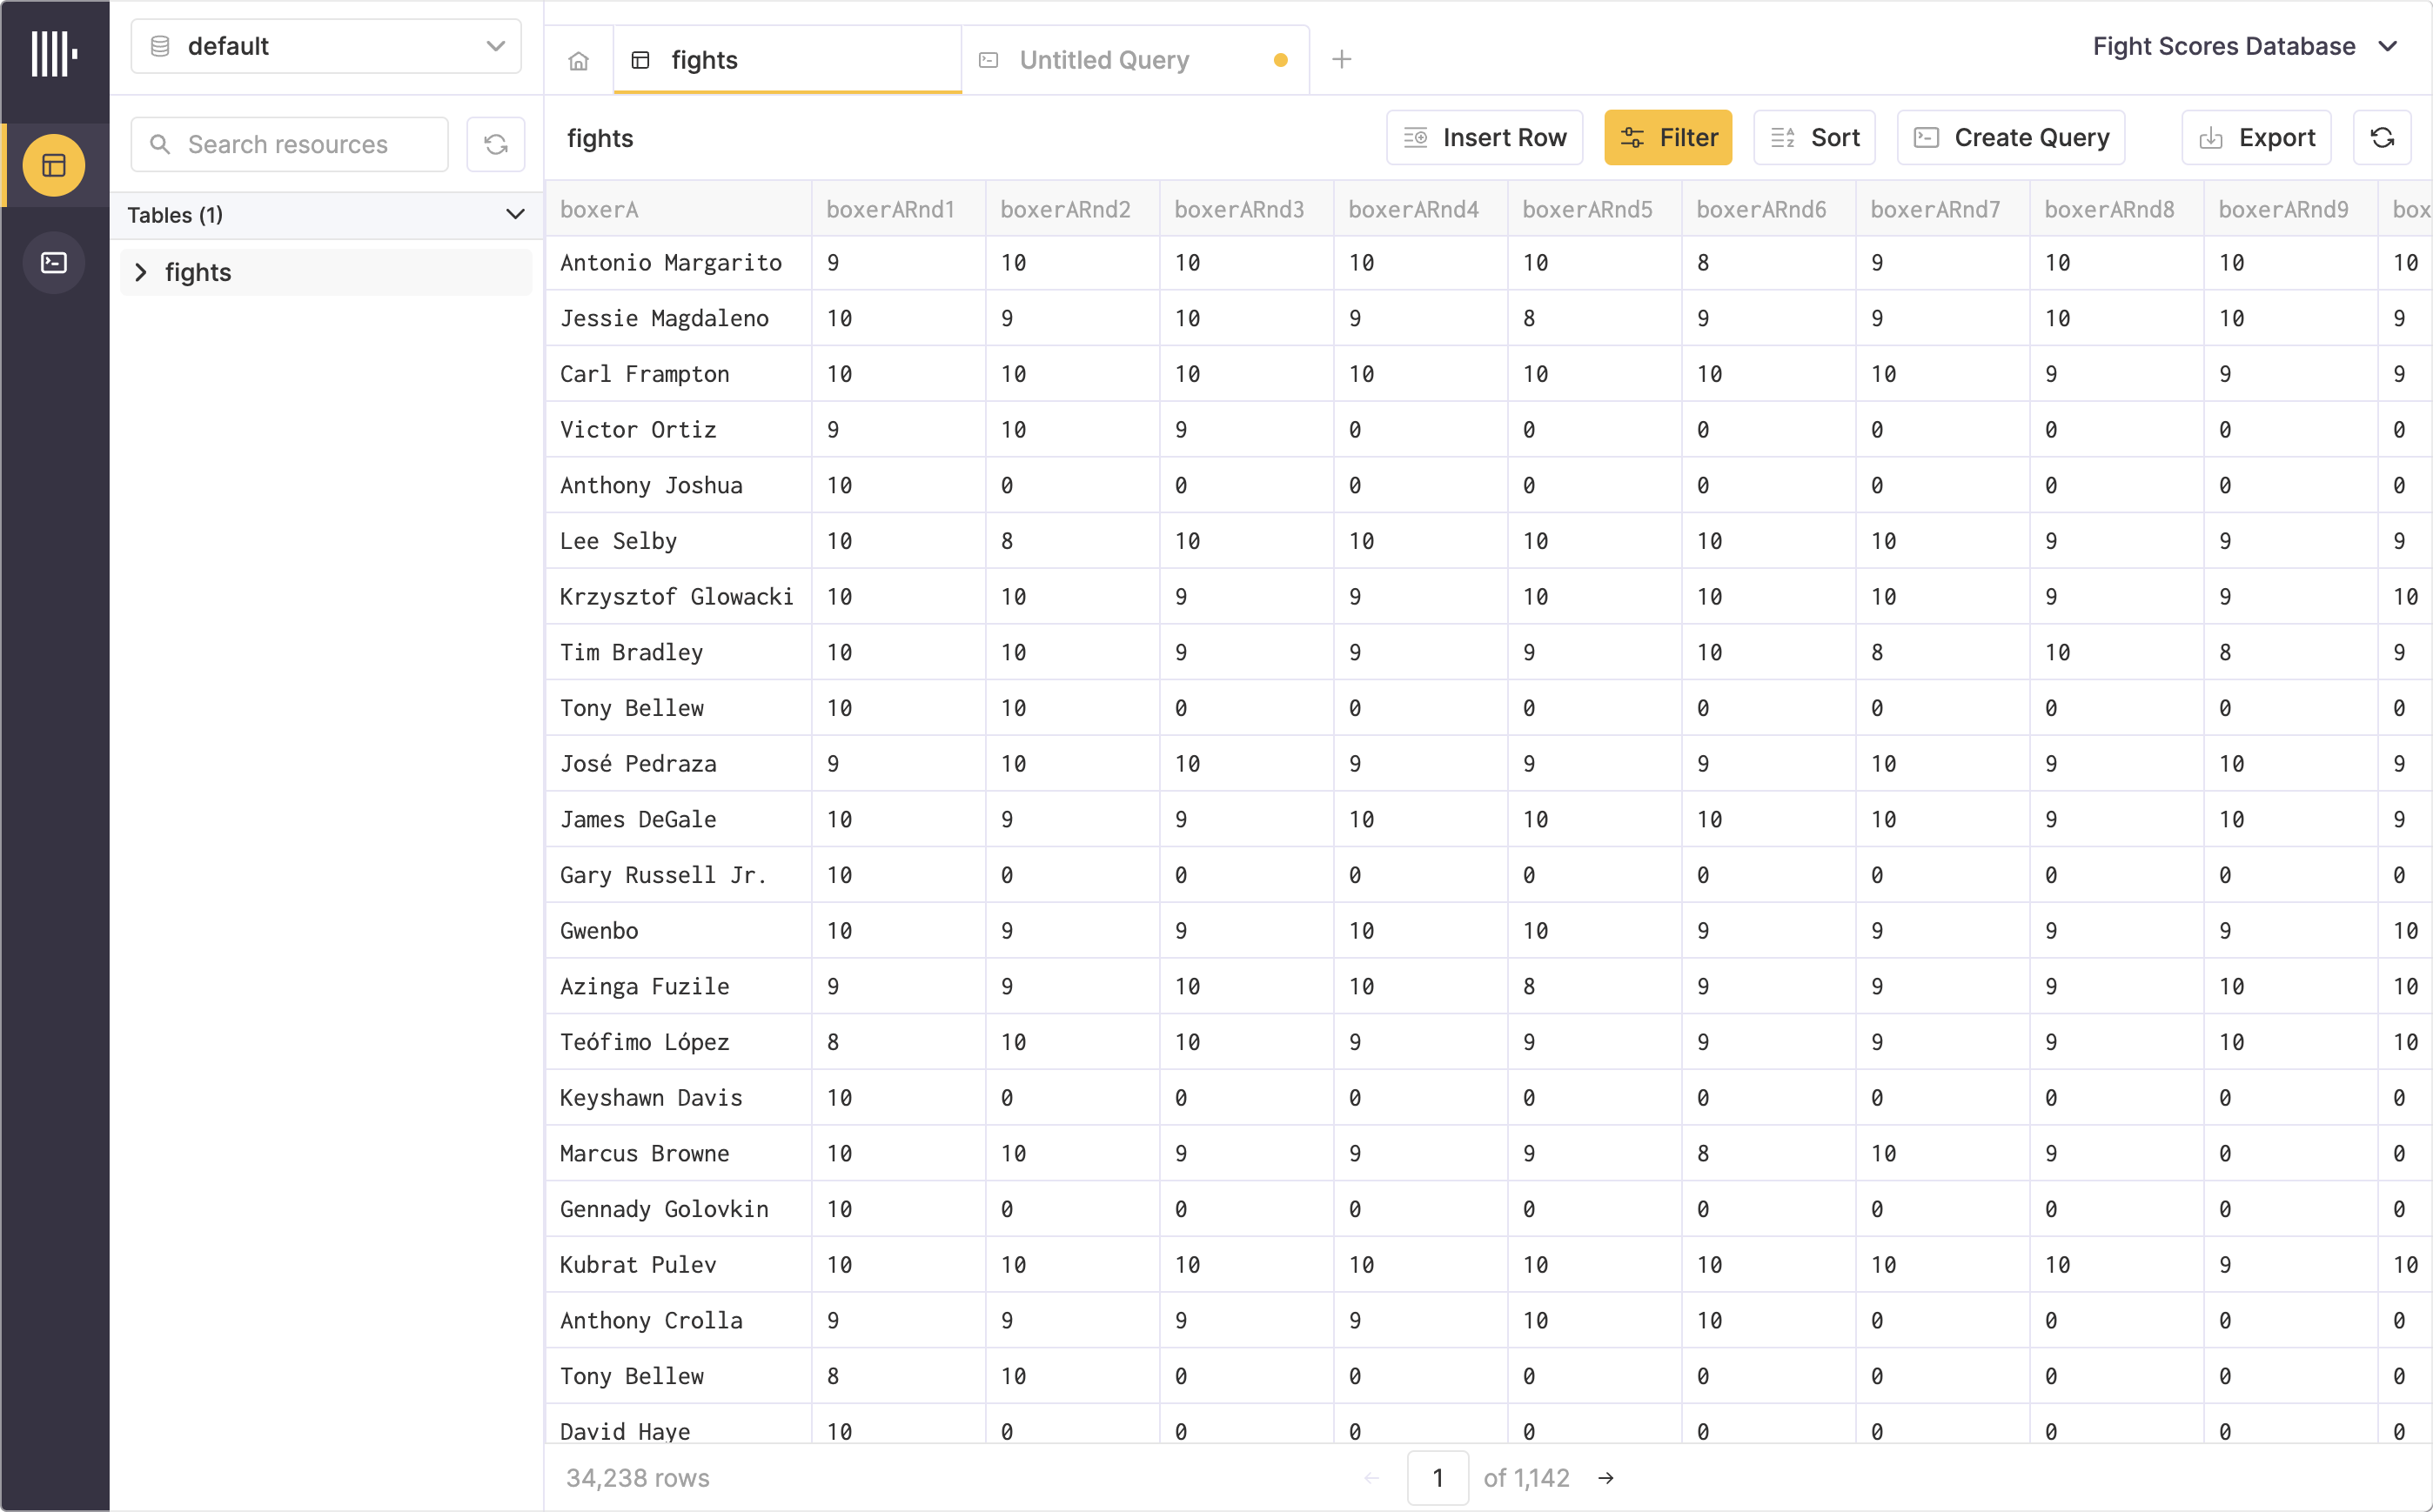Select the Carl Frampton cell
The height and width of the screenshot is (1512, 2433).
(678, 374)
